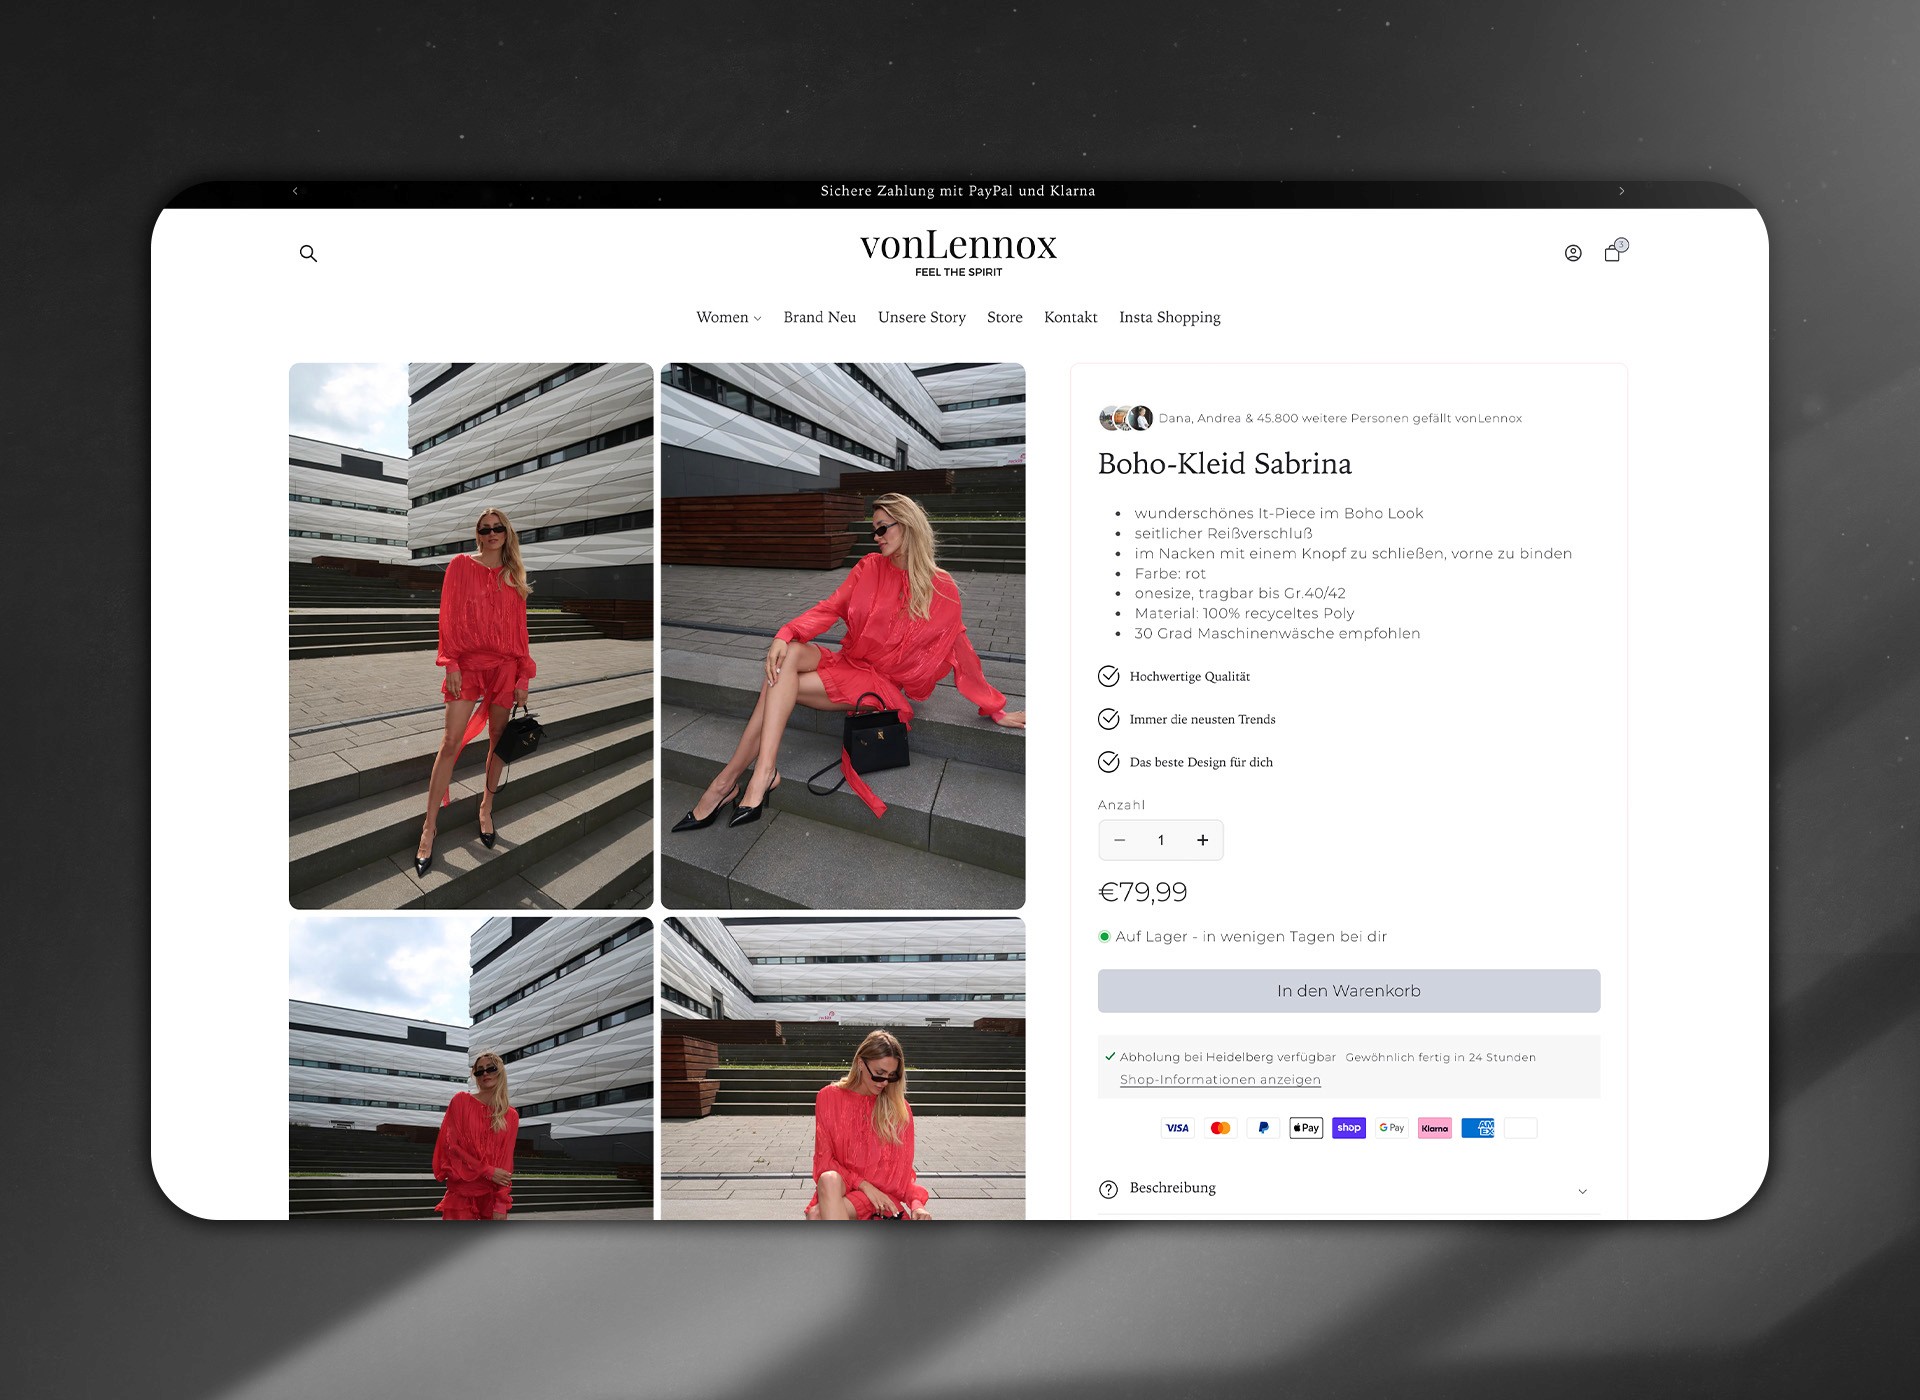This screenshot has height=1400, width=1920.
Task: Click the Visa payment icon
Action: tap(1177, 1128)
